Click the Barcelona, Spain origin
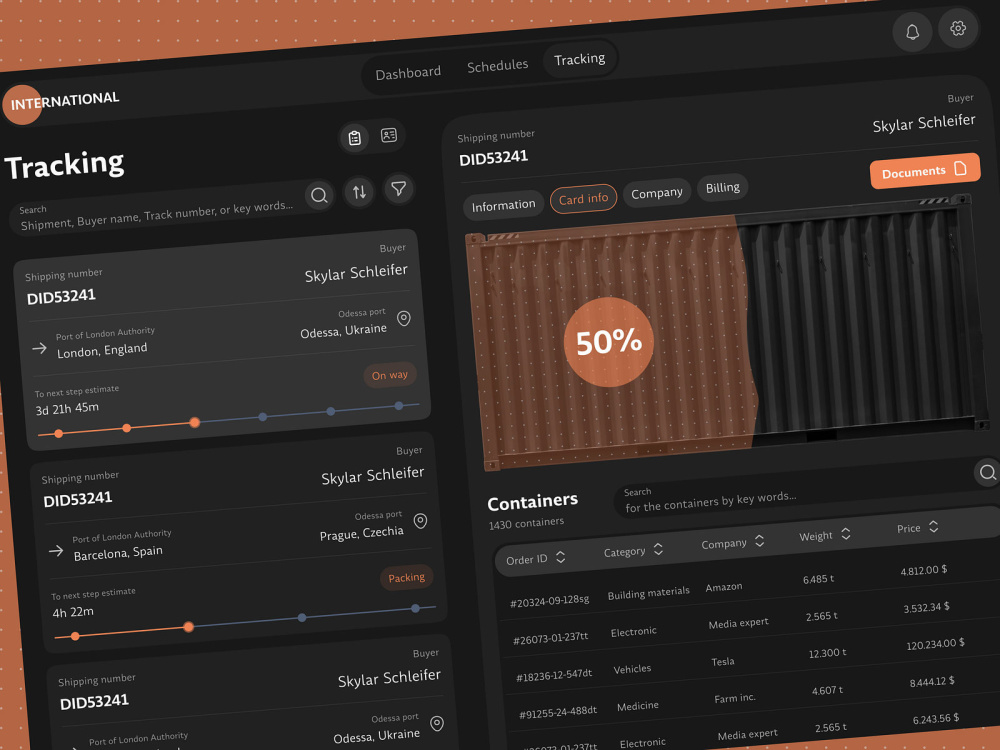 (118, 553)
